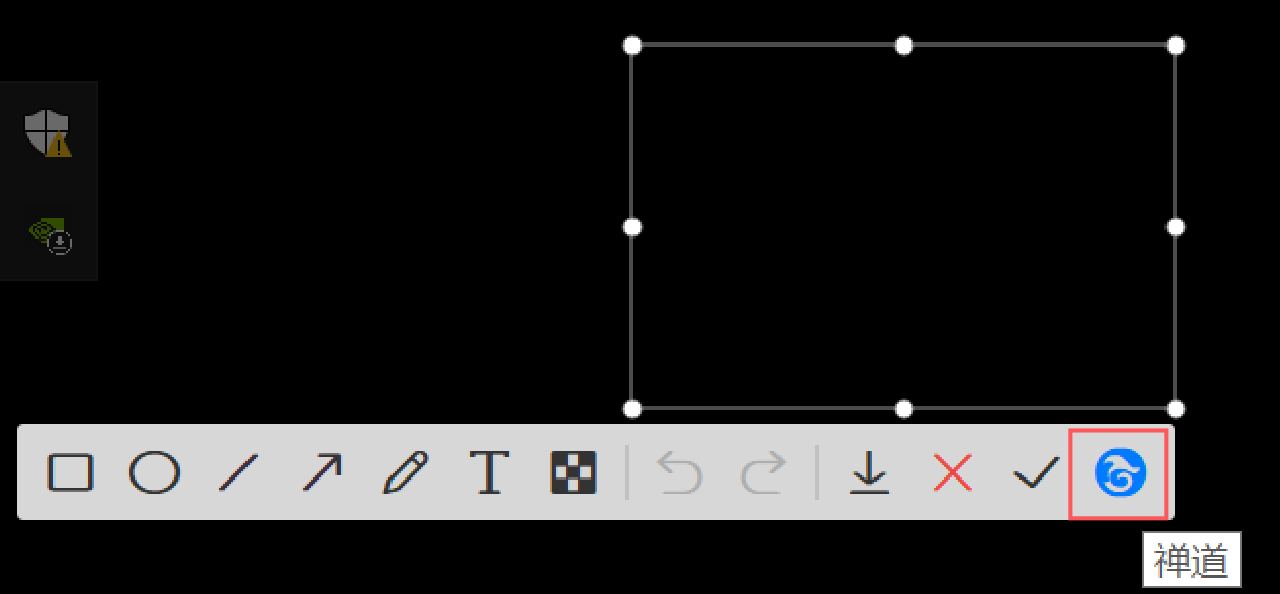This screenshot has height=594, width=1280.
Task: Cancel the screenshot with red X
Action: [x=953, y=472]
